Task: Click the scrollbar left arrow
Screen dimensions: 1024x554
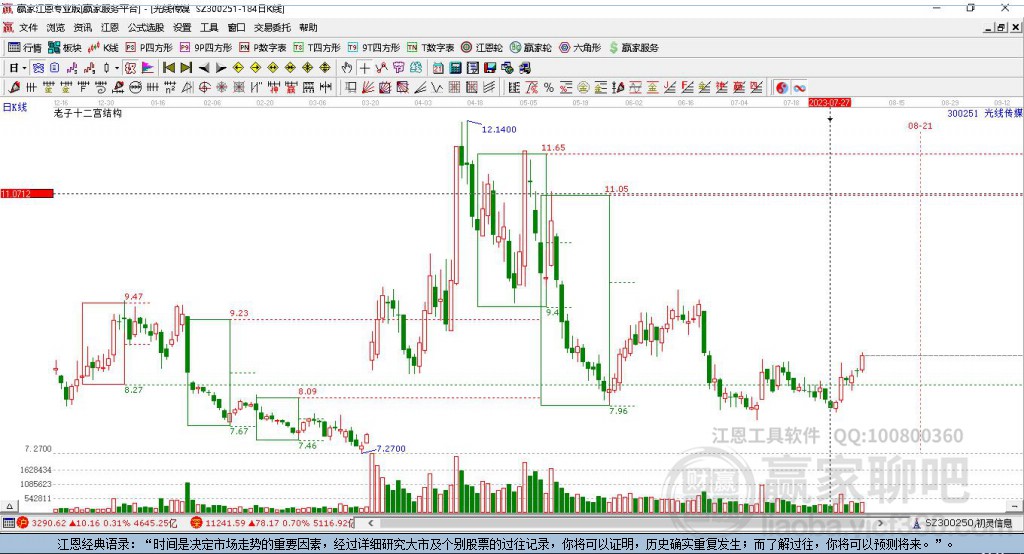Action: [x=371, y=523]
